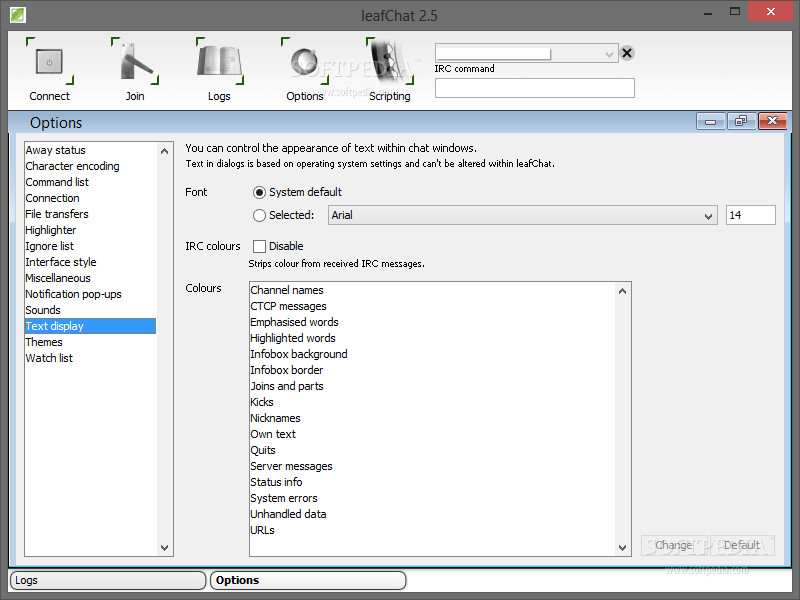Switch to the Logs bottom tab

(x=108, y=580)
